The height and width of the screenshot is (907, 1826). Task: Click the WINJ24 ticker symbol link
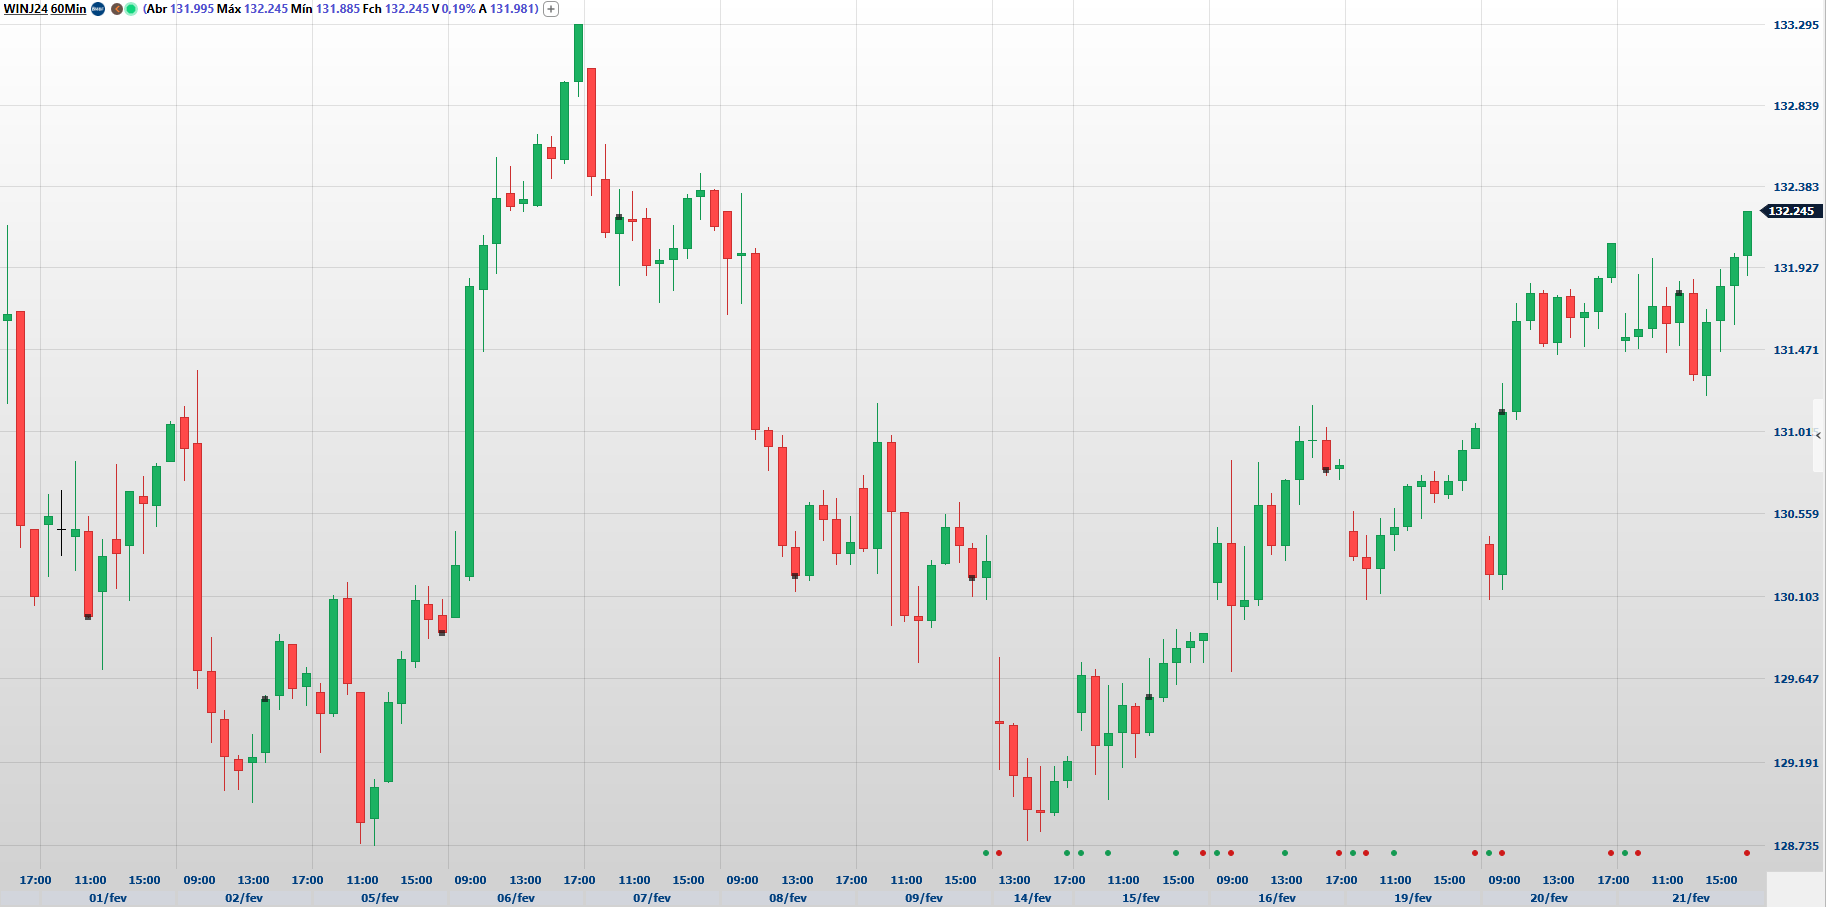(x=25, y=9)
